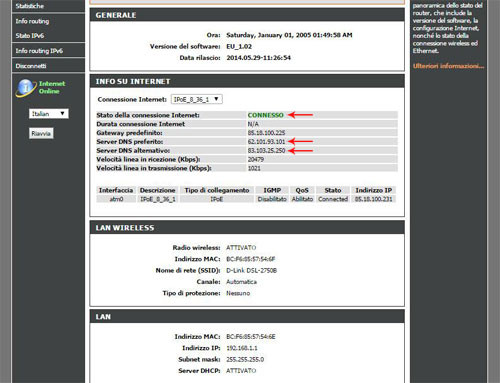
Task: Select the atm0 interface table cell
Action: (x=116, y=199)
